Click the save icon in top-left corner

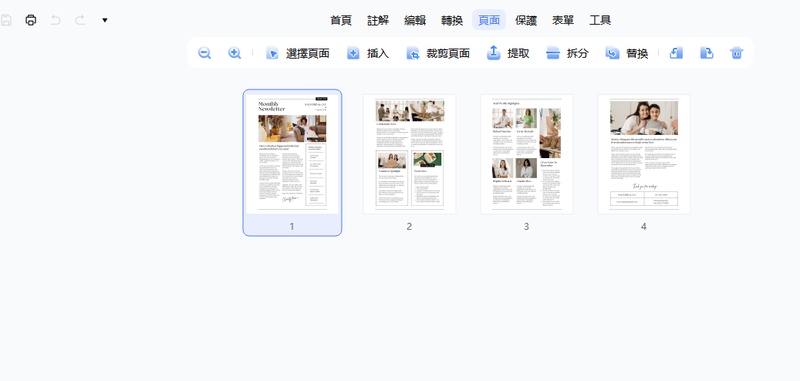pos(6,20)
